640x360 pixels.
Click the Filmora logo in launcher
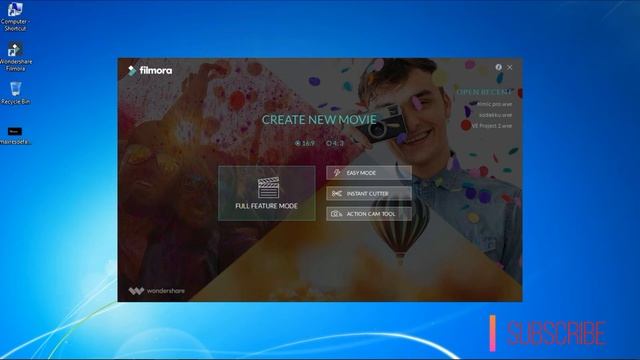click(x=150, y=71)
